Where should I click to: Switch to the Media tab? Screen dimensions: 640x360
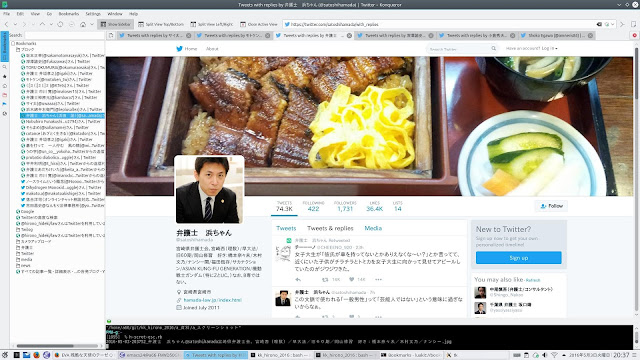click(373, 228)
